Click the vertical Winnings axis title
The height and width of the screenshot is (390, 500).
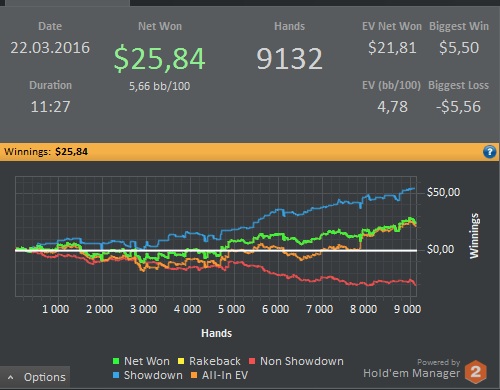pyautogui.click(x=474, y=236)
